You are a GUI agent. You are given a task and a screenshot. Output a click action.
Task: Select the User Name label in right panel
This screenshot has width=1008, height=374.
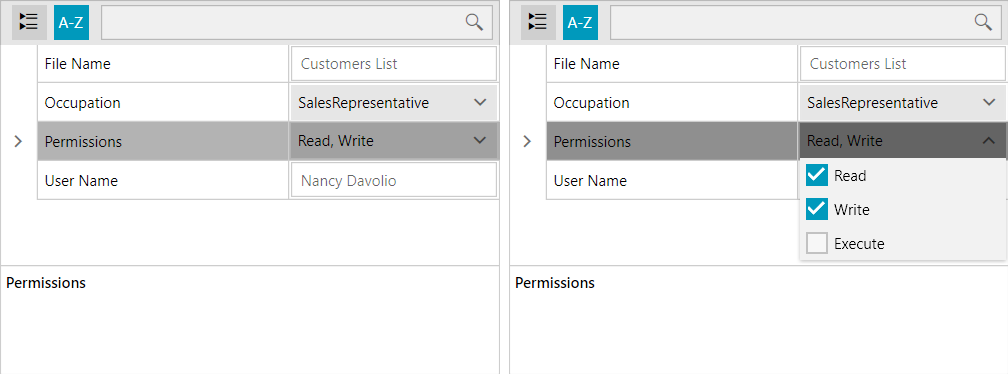click(590, 181)
